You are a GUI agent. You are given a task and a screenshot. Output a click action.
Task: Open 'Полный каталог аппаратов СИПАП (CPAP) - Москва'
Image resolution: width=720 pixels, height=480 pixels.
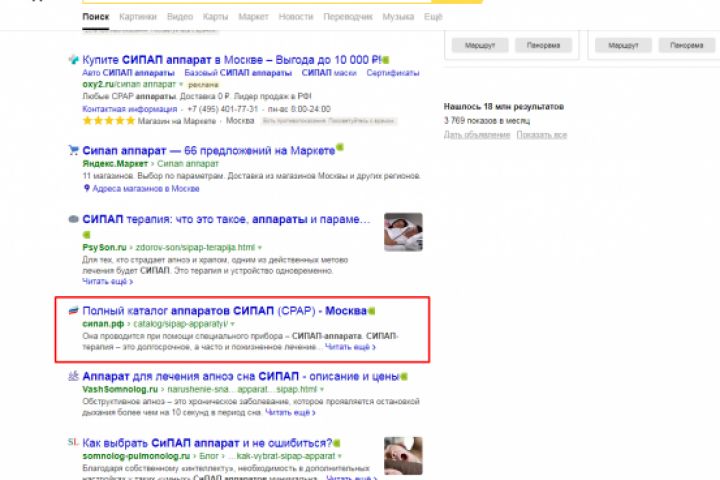point(225,311)
